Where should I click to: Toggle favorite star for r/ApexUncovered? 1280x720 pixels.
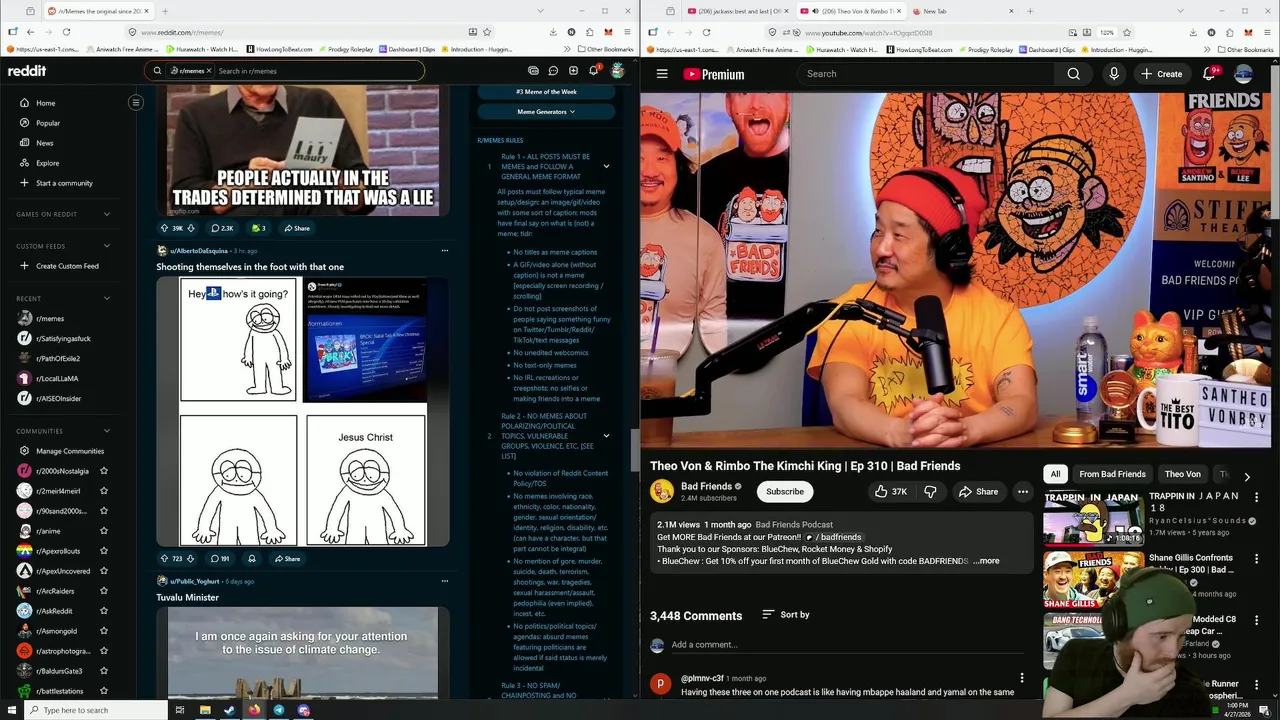point(104,571)
